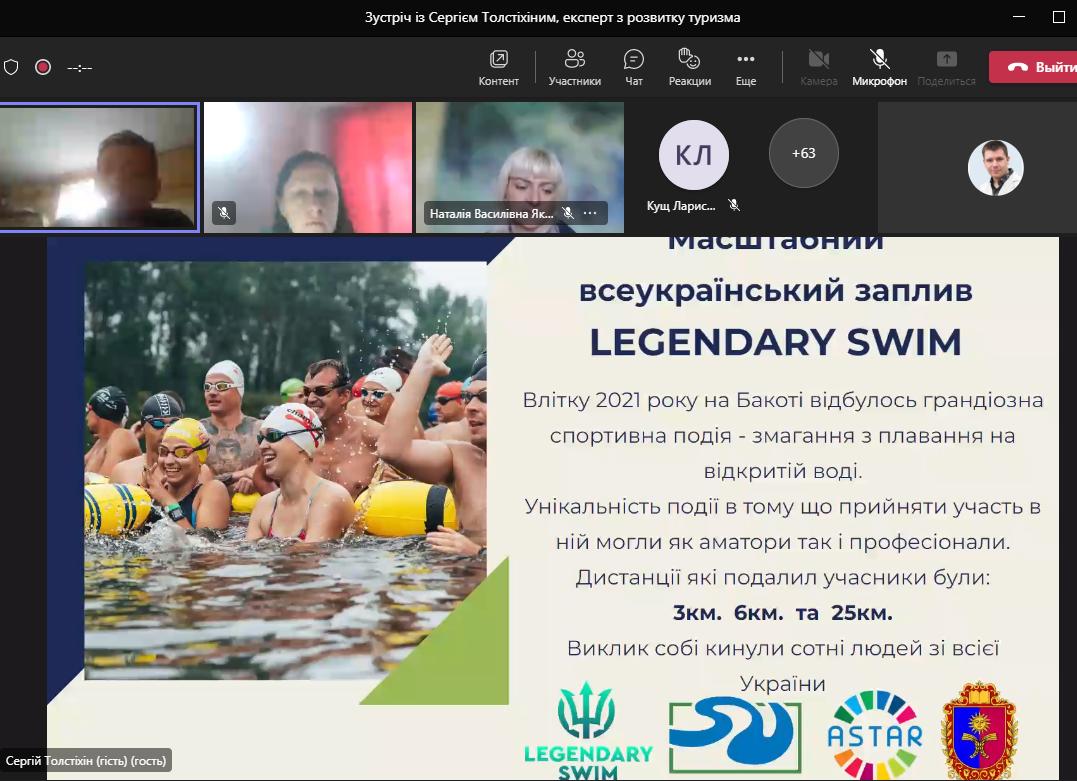Image resolution: width=1077 pixels, height=781 pixels.
Task: Click the Legendary Swim logo on slide
Action: 588,730
